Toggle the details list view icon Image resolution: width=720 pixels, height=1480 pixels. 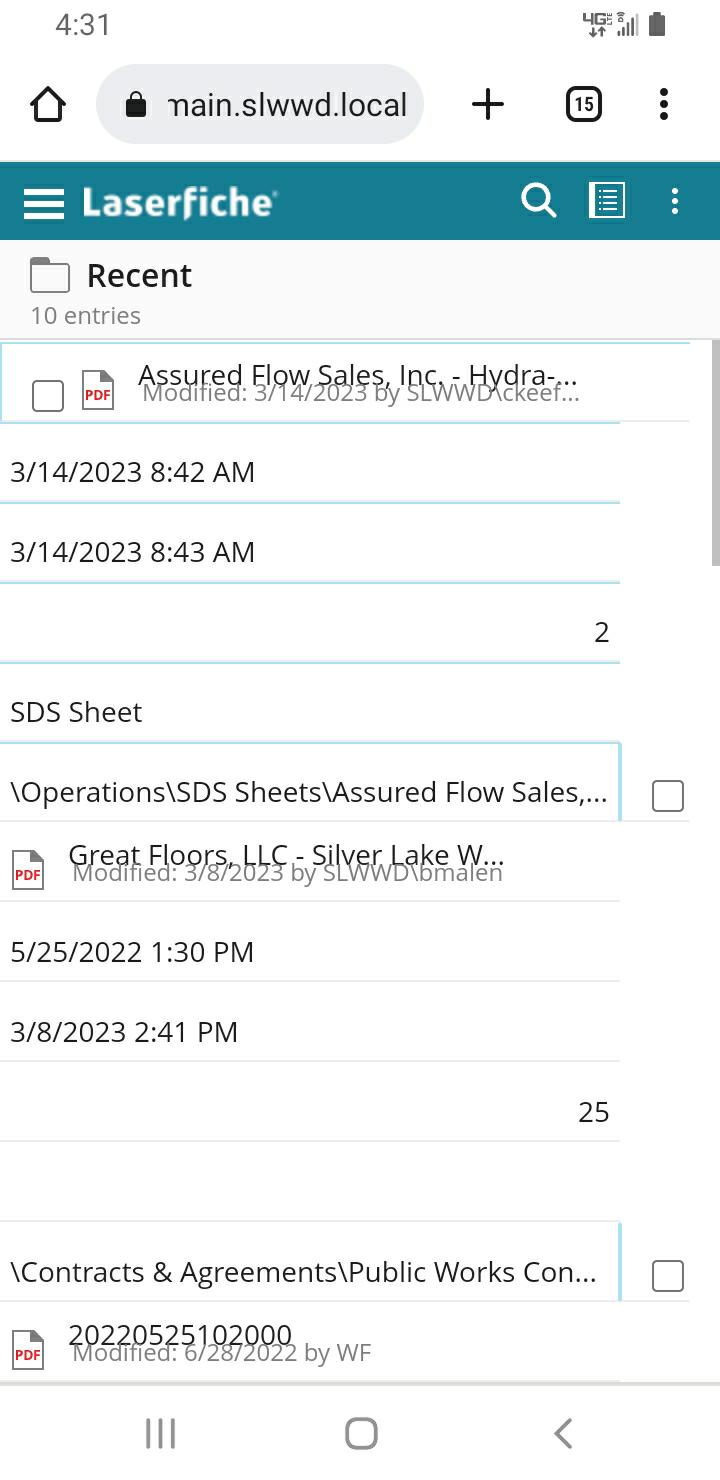(607, 201)
